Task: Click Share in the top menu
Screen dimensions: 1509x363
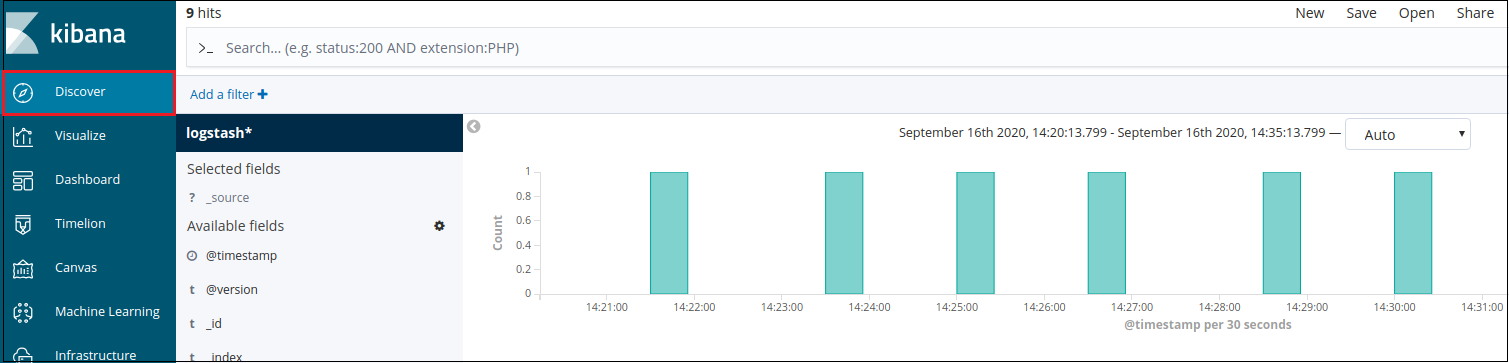Action: pyautogui.click(x=1474, y=13)
